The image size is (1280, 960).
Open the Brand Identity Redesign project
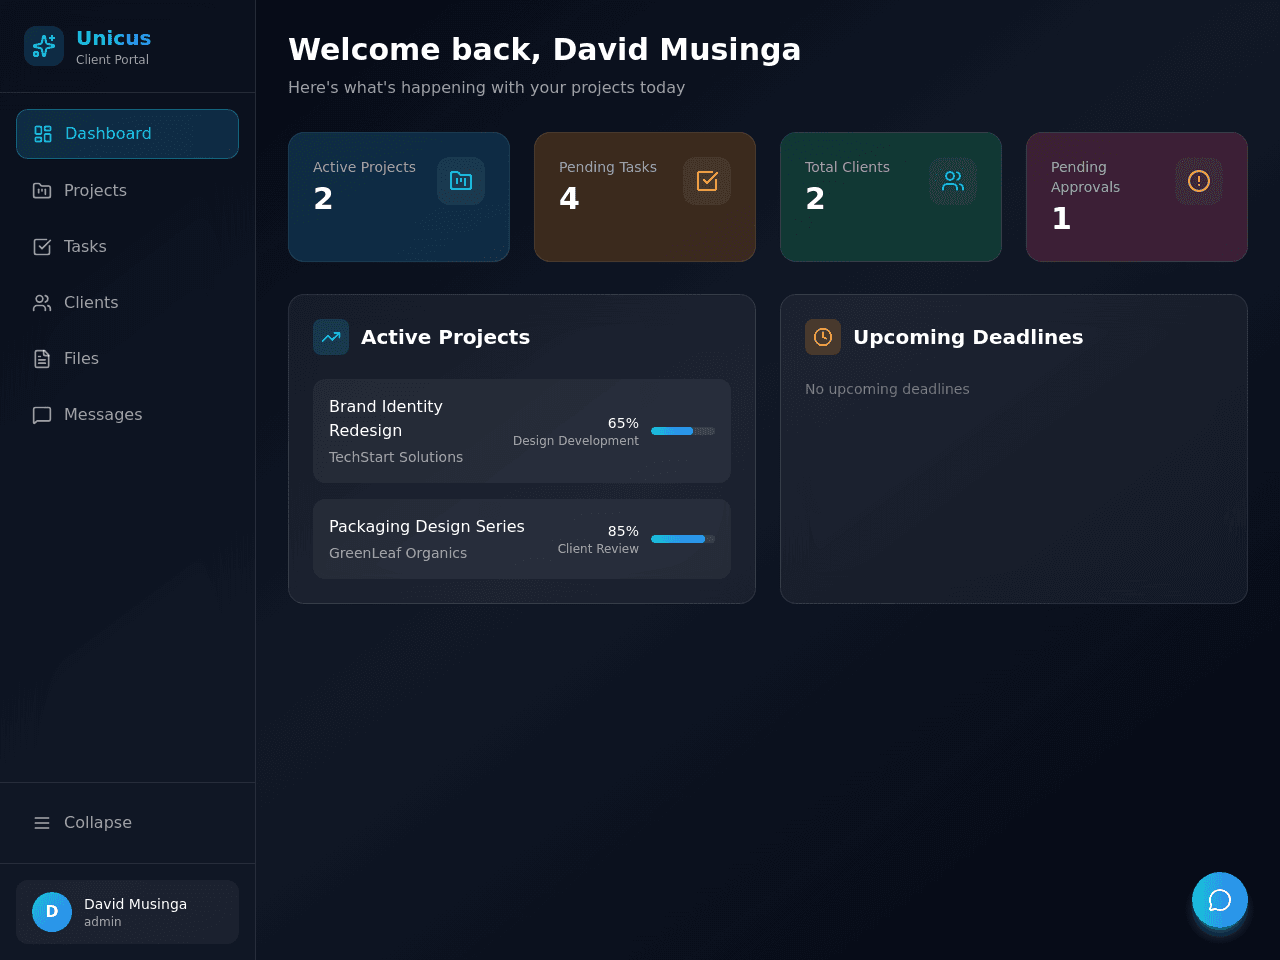(522, 431)
